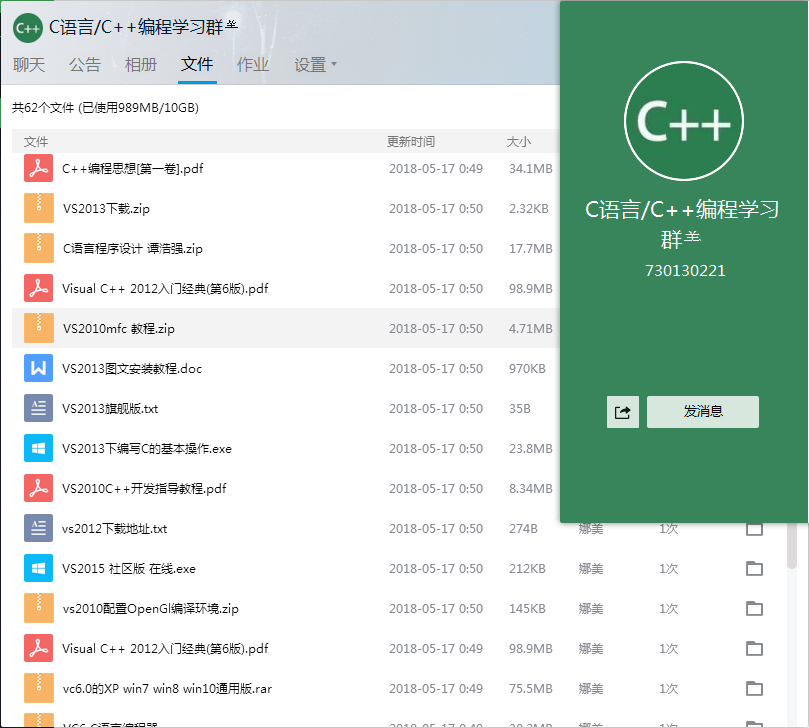Image resolution: width=809 pixels, height=728 pixels.
Task: Click file name VS2013下载.zip
Action: (106, 208)
